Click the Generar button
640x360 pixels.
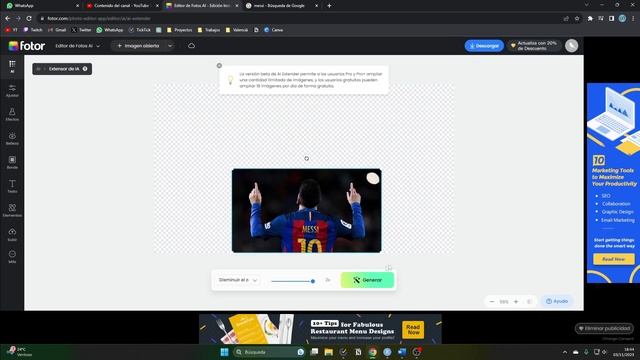367,280
